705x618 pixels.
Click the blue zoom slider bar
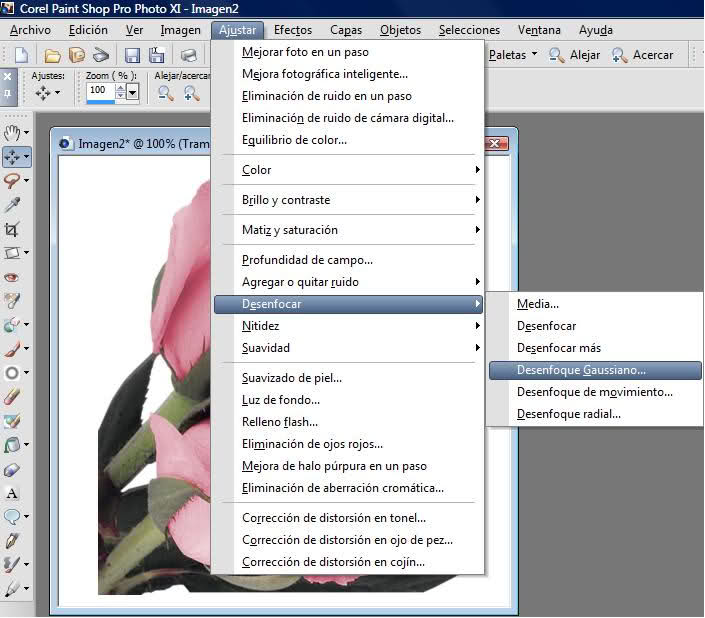point(101,102)
